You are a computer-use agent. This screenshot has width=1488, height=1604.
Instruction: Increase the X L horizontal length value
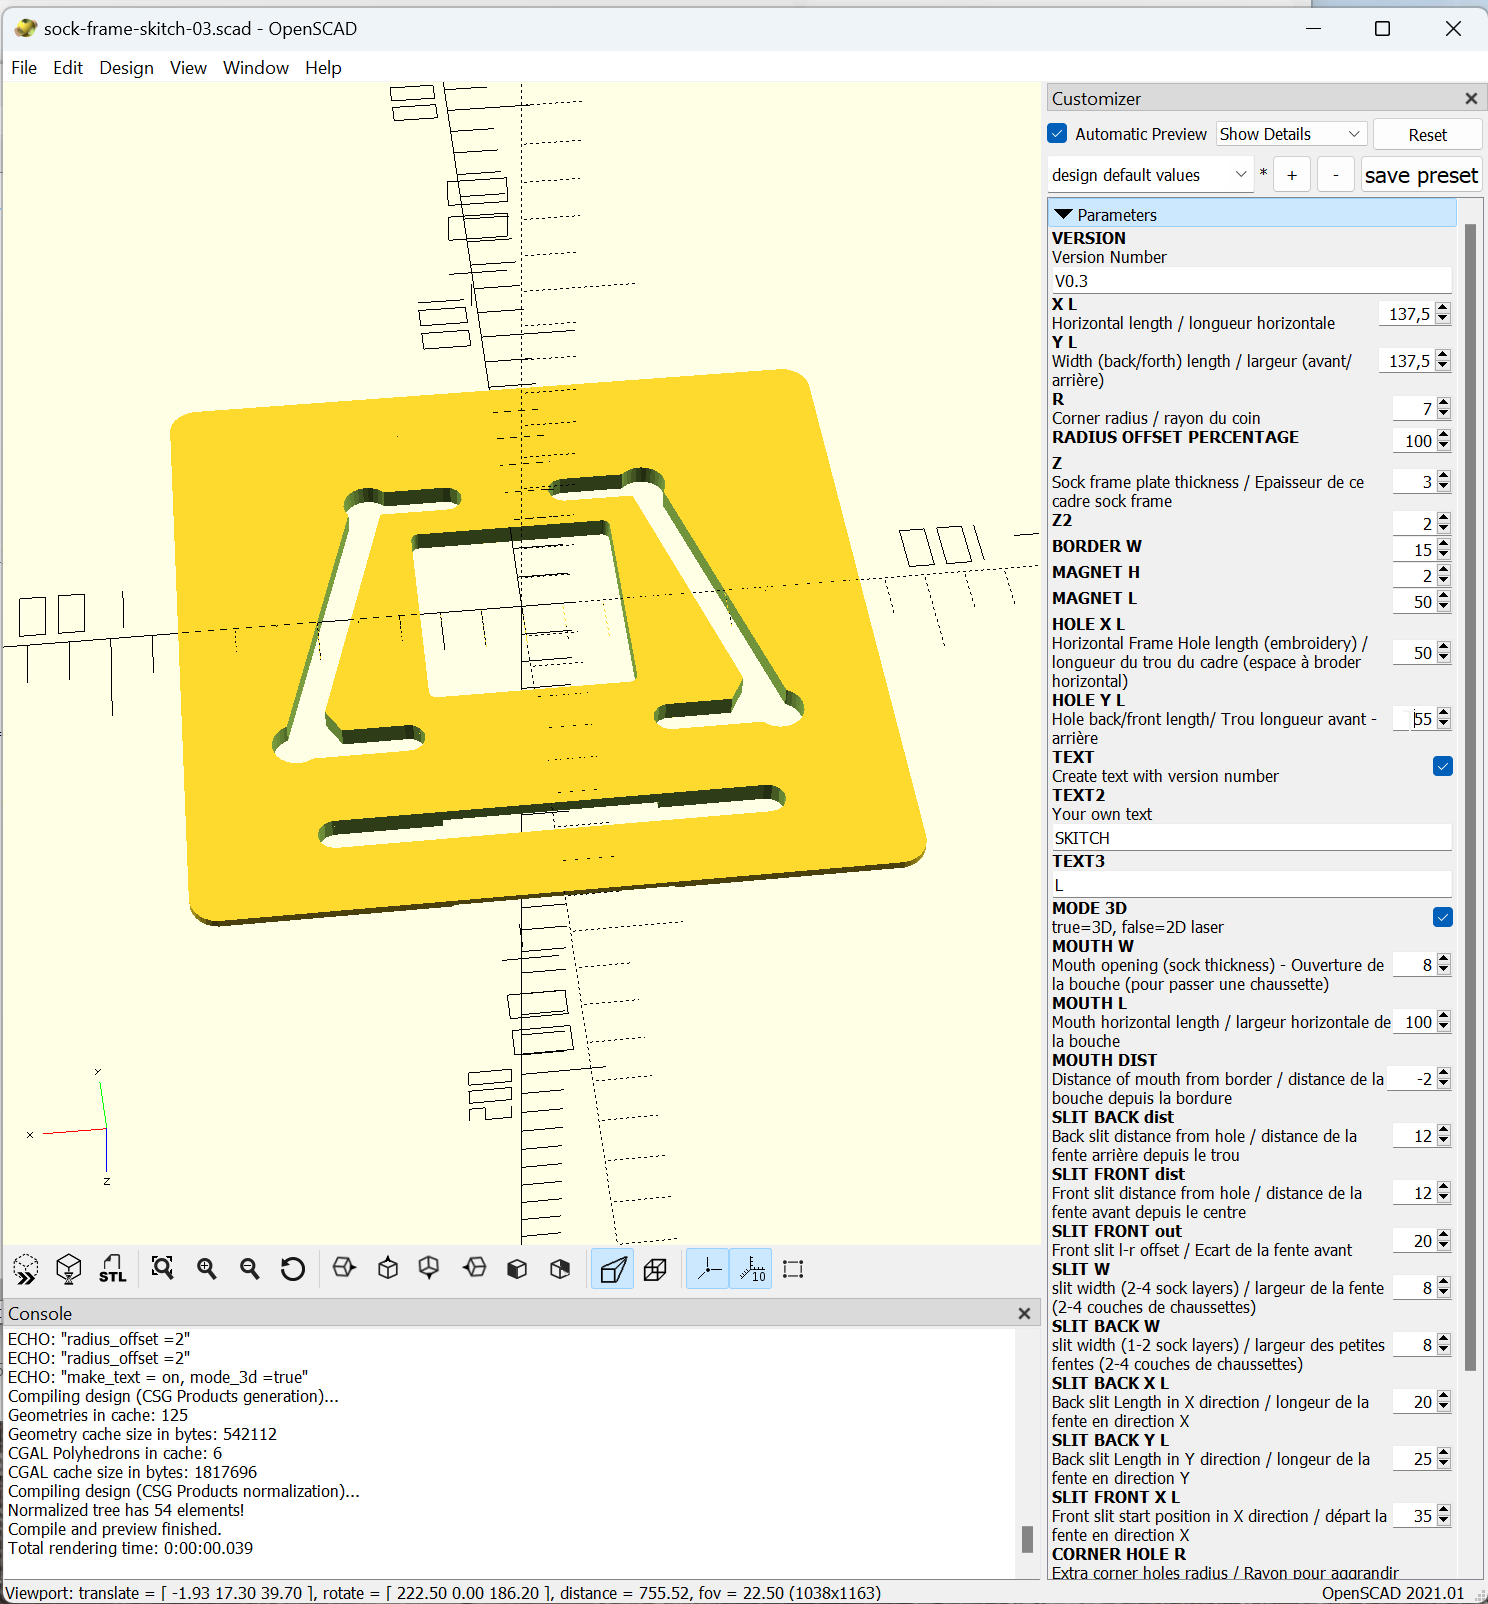(x=1443, y=308)
